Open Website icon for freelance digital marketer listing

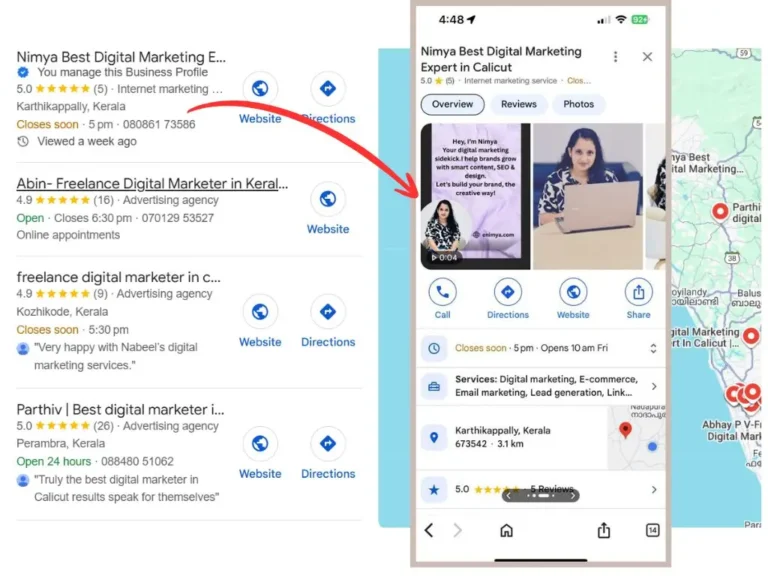pyautogui.click(x=260, y=312)
